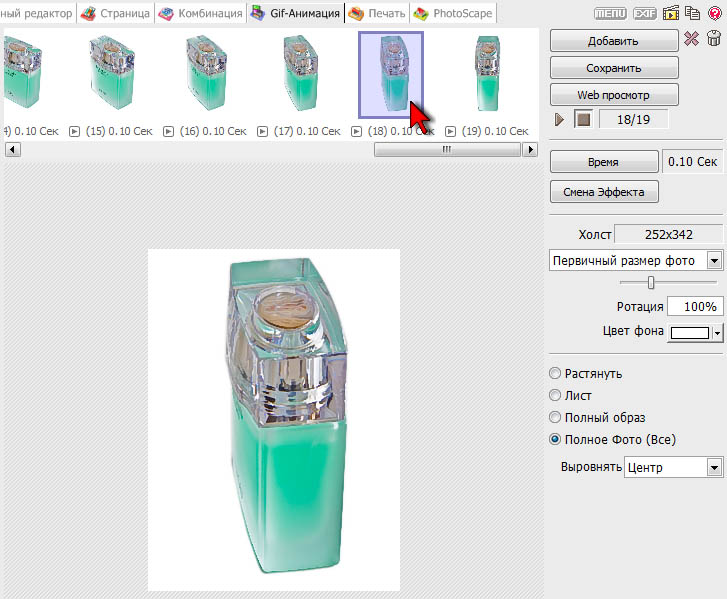
Task: Click play icon beside frame (18)
Action: point(356,132)
